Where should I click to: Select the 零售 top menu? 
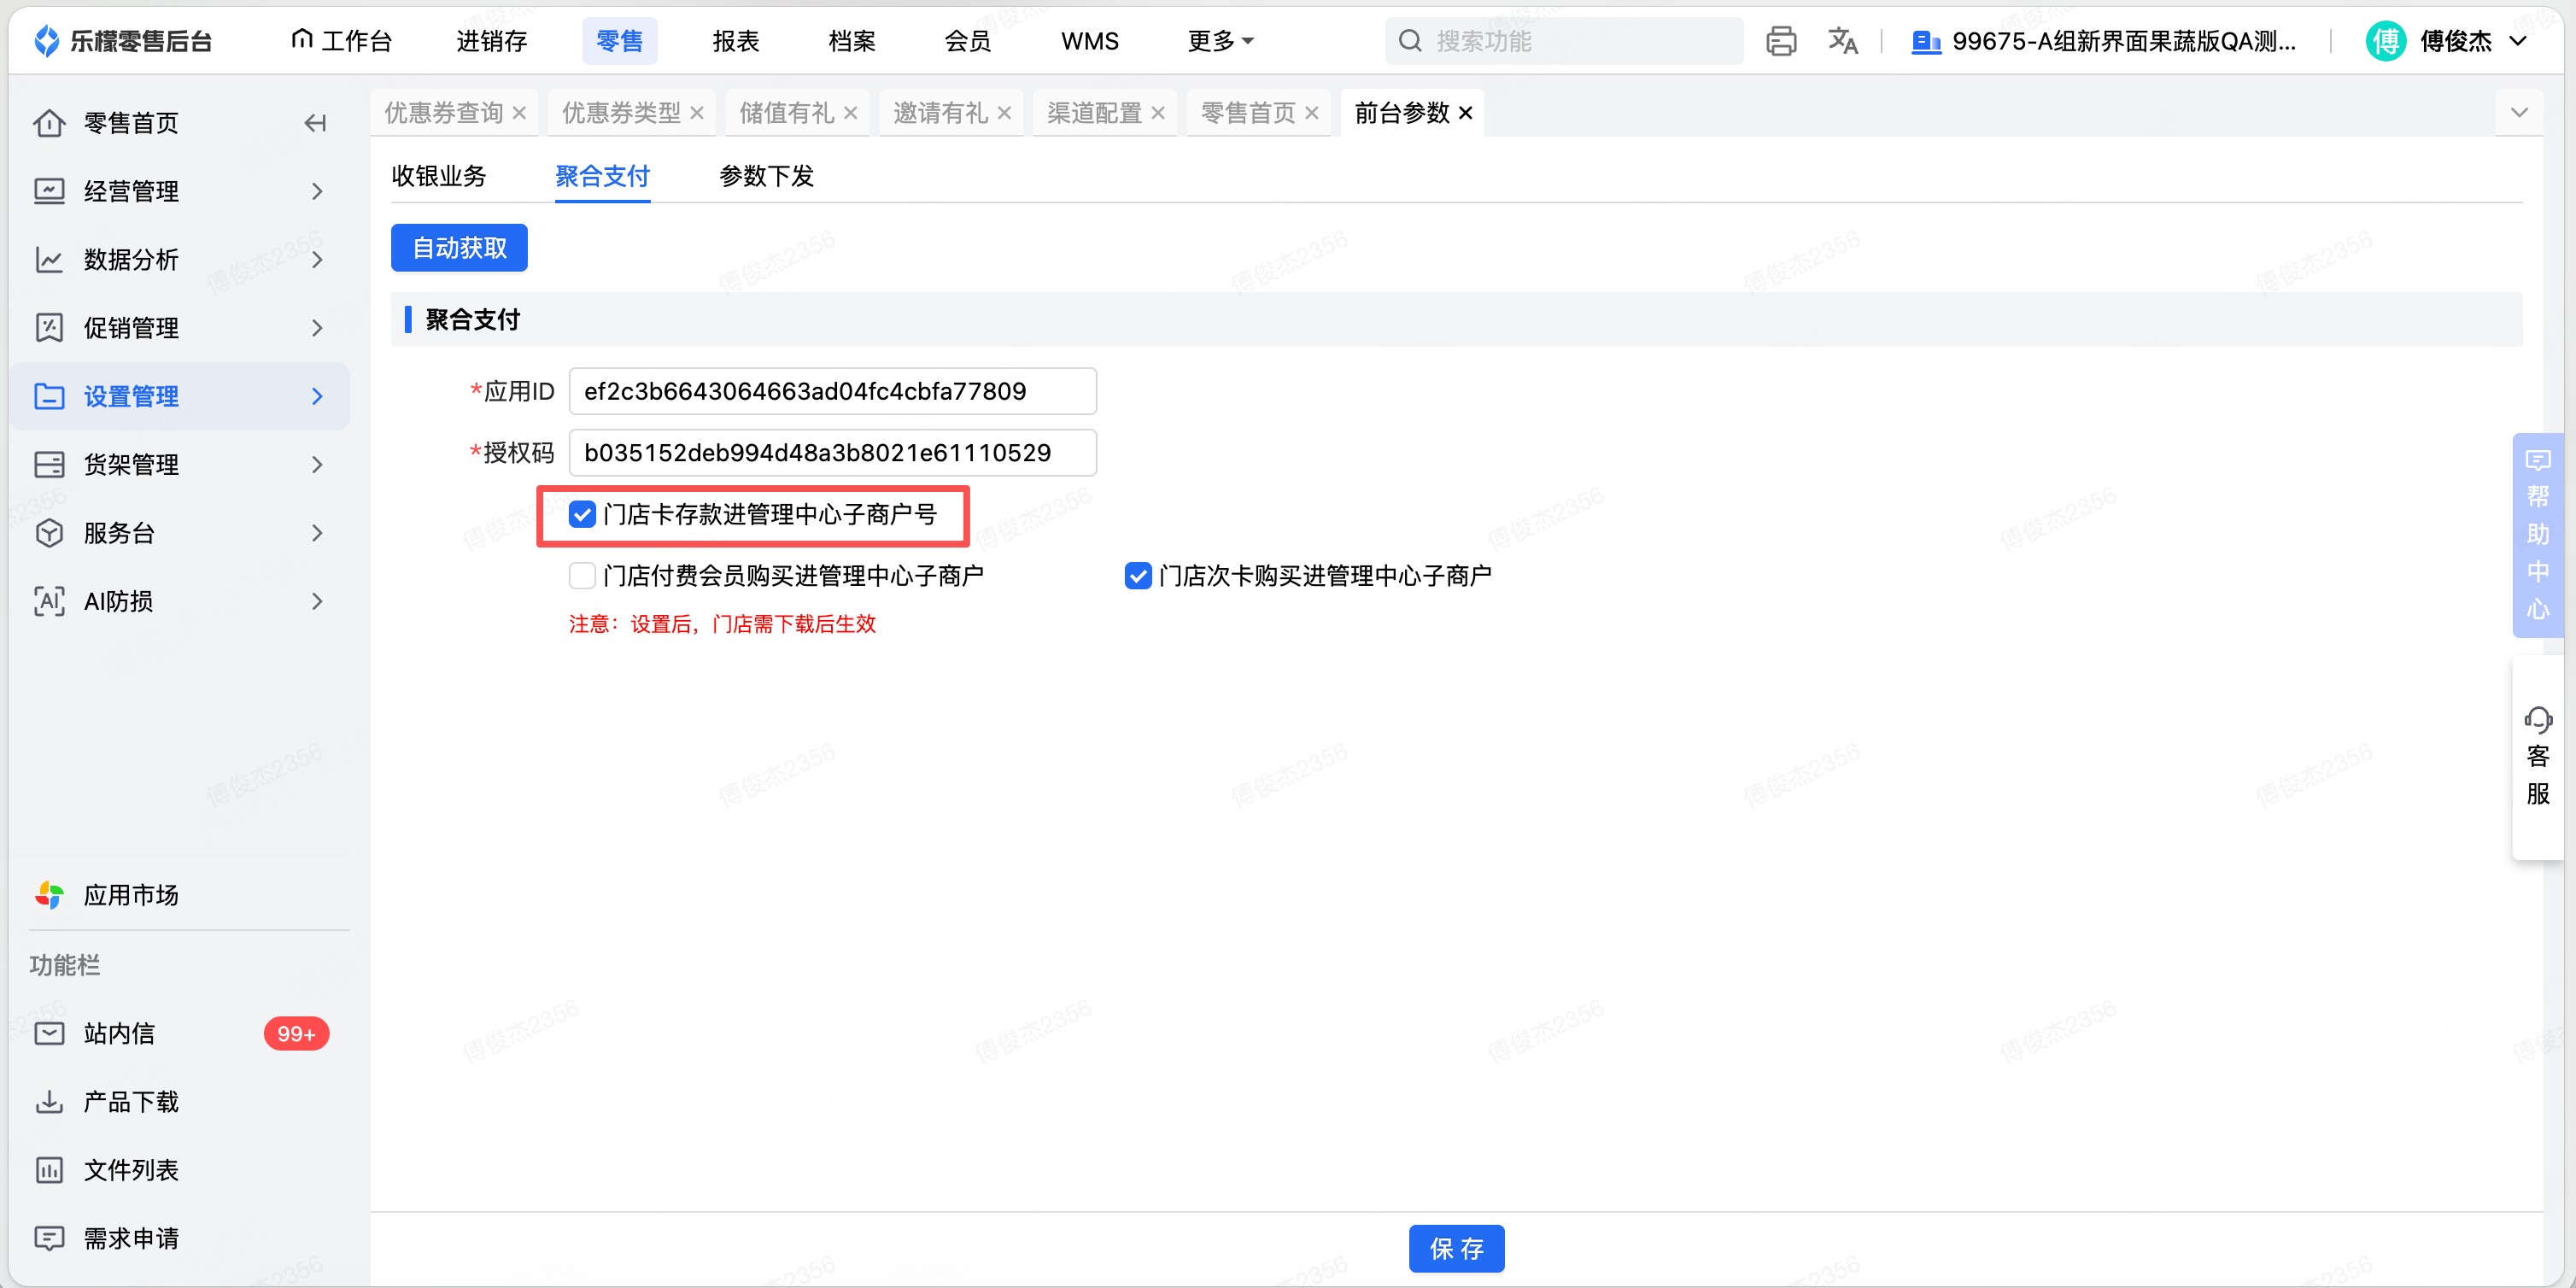coord(620,41)
